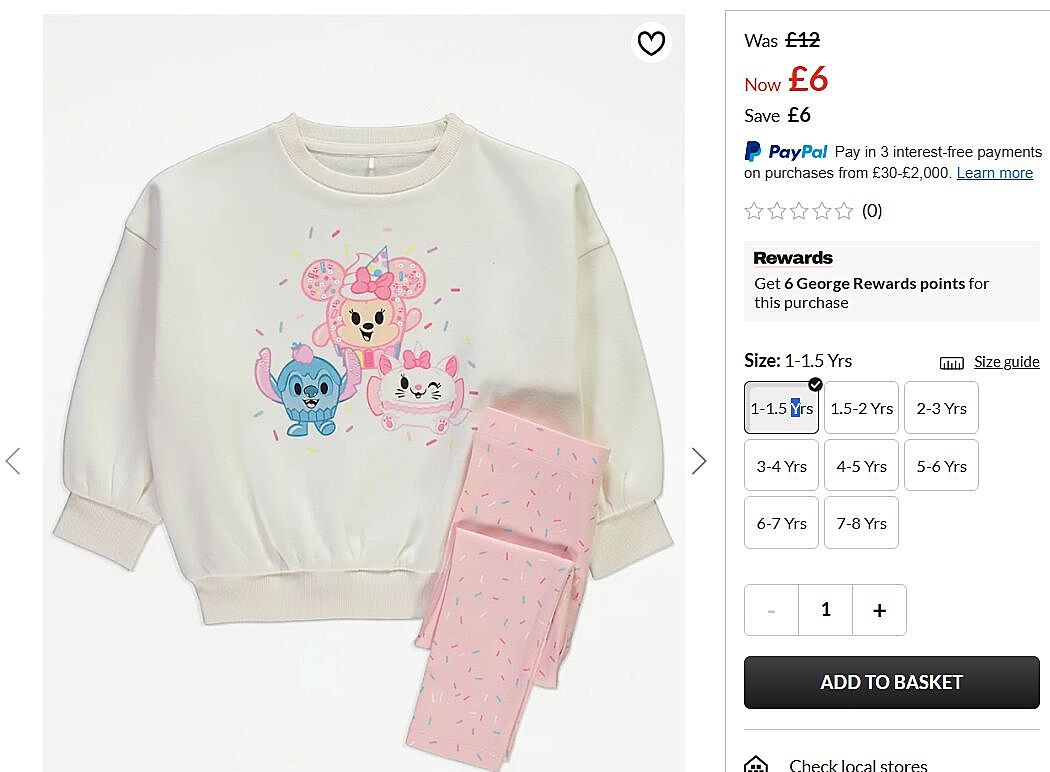Click the quantity input field
This screenshot has width=1050, height=772.
pyautogui.click(x=825, y=610)
